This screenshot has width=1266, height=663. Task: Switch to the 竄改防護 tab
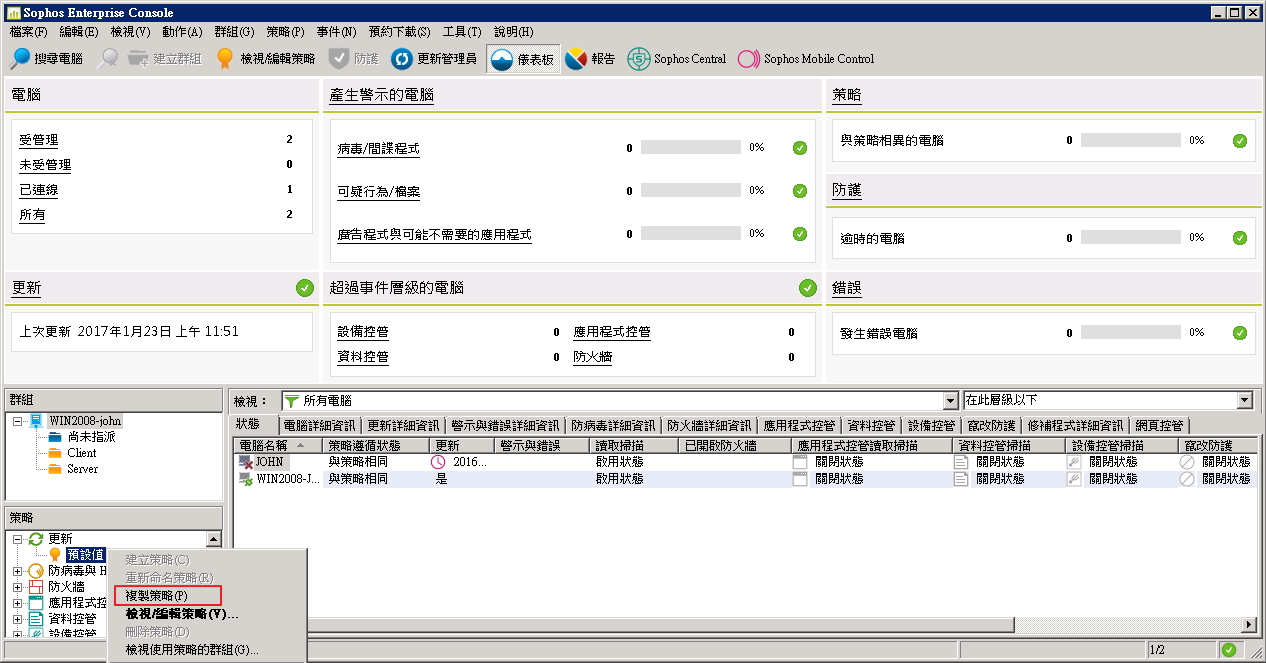992,425
